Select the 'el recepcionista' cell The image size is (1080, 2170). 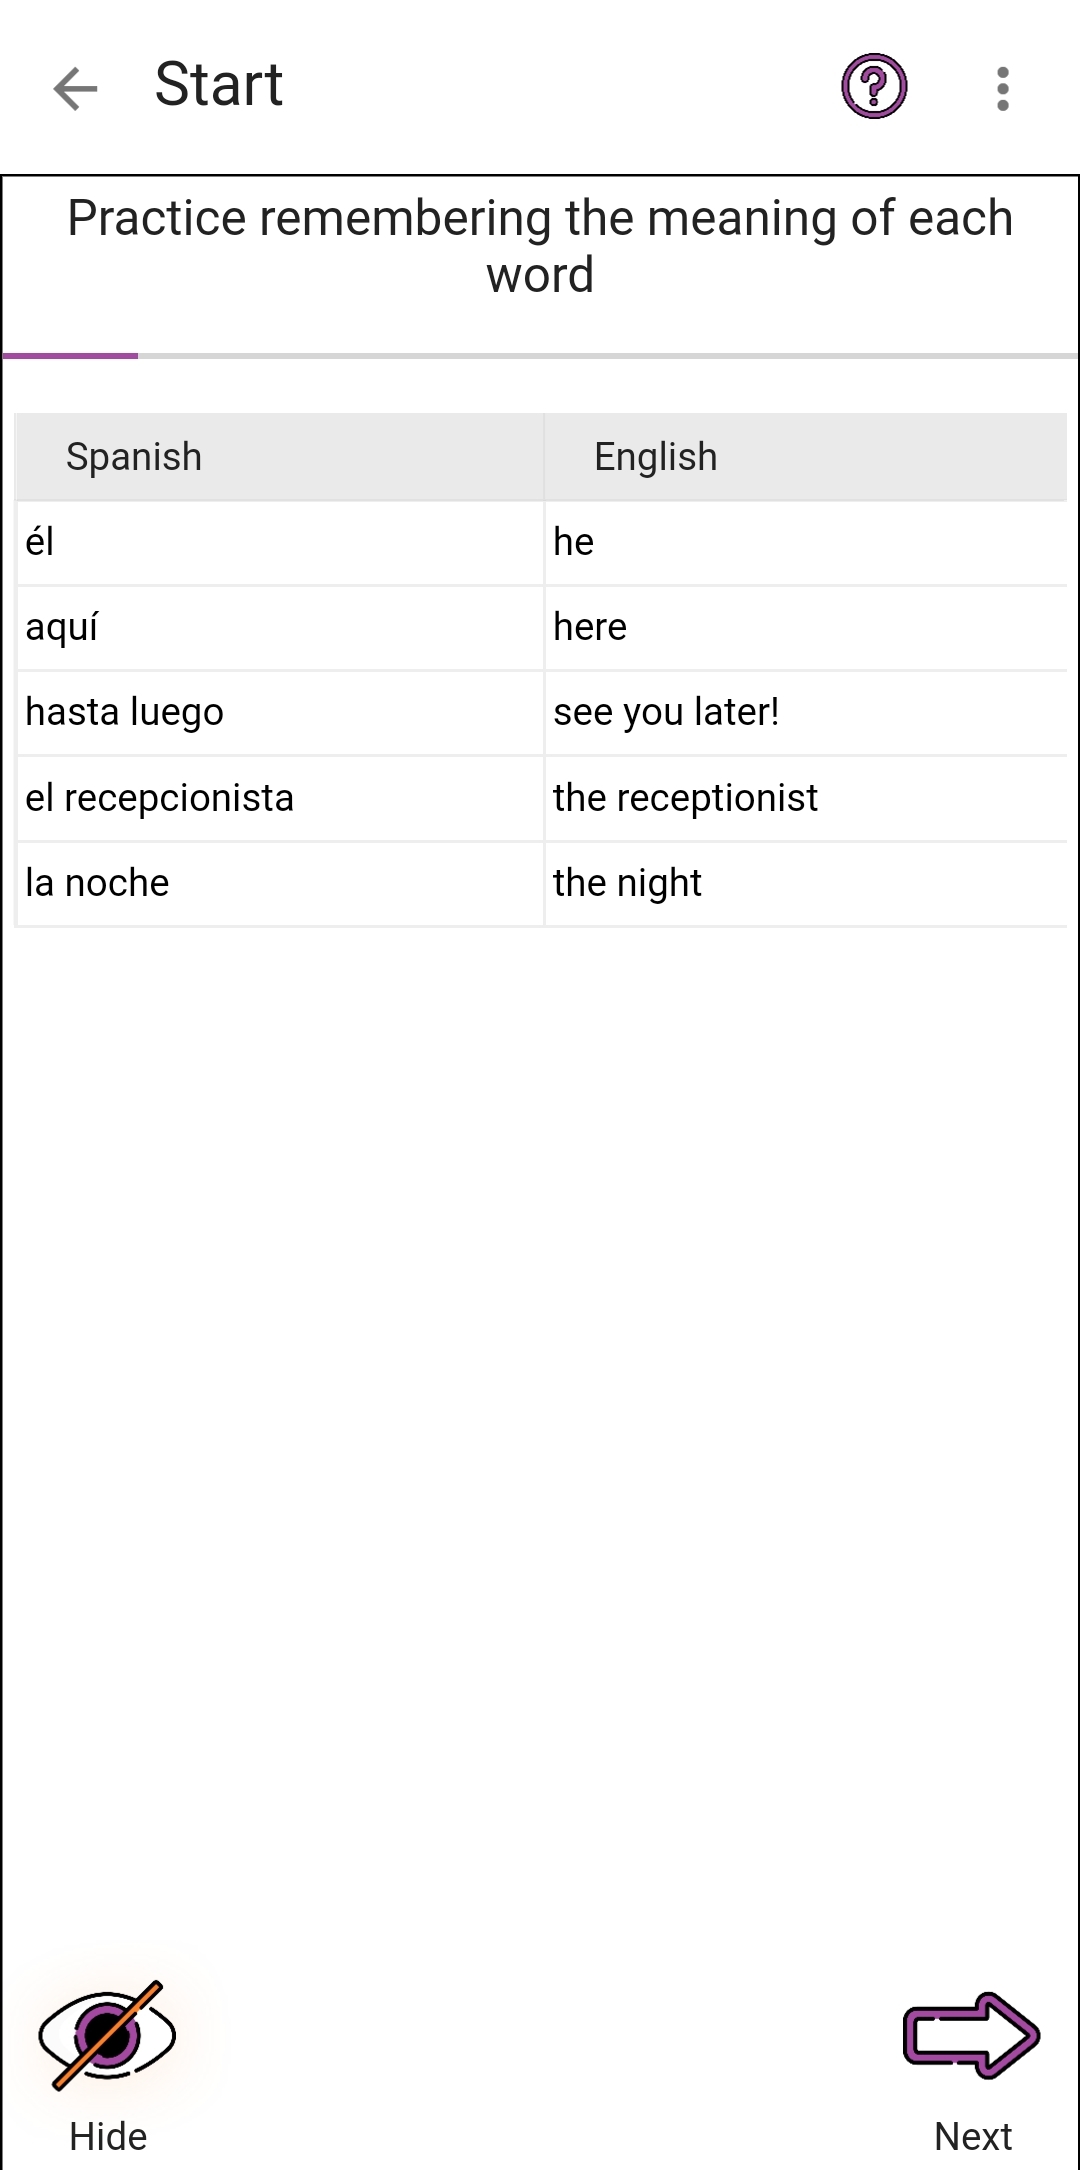(280, 799)
